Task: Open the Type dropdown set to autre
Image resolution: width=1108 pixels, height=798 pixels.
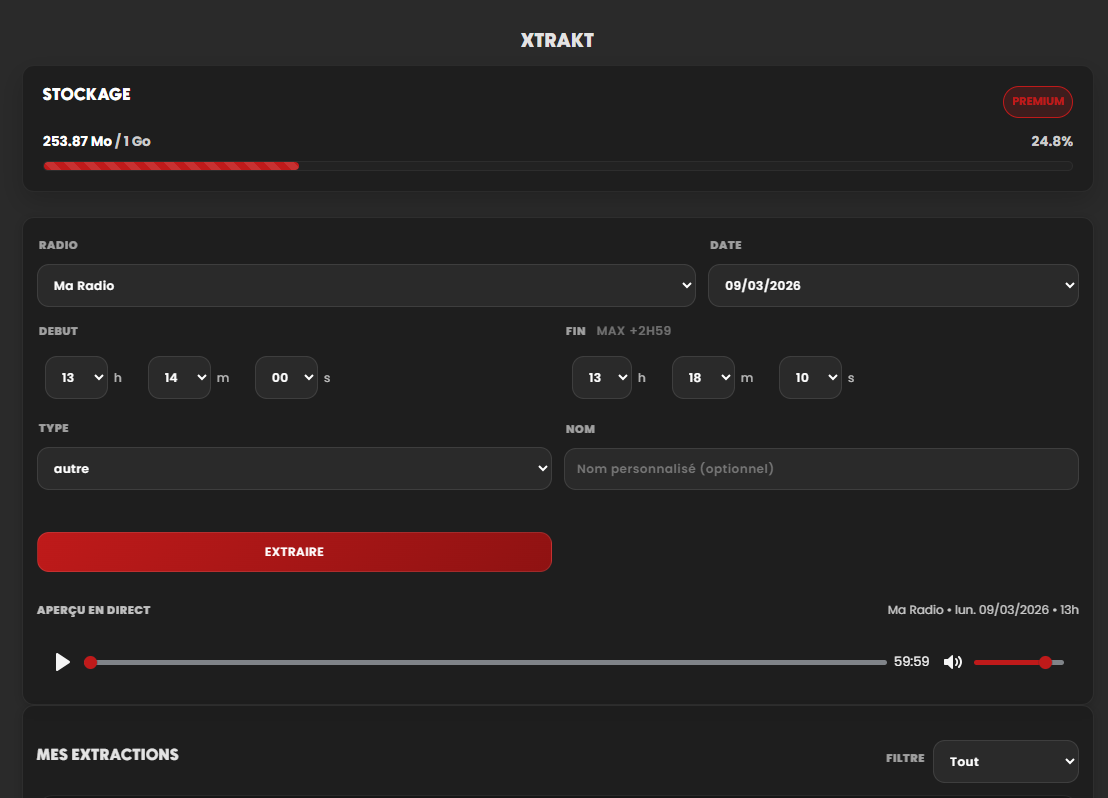Action: (294, 468)
